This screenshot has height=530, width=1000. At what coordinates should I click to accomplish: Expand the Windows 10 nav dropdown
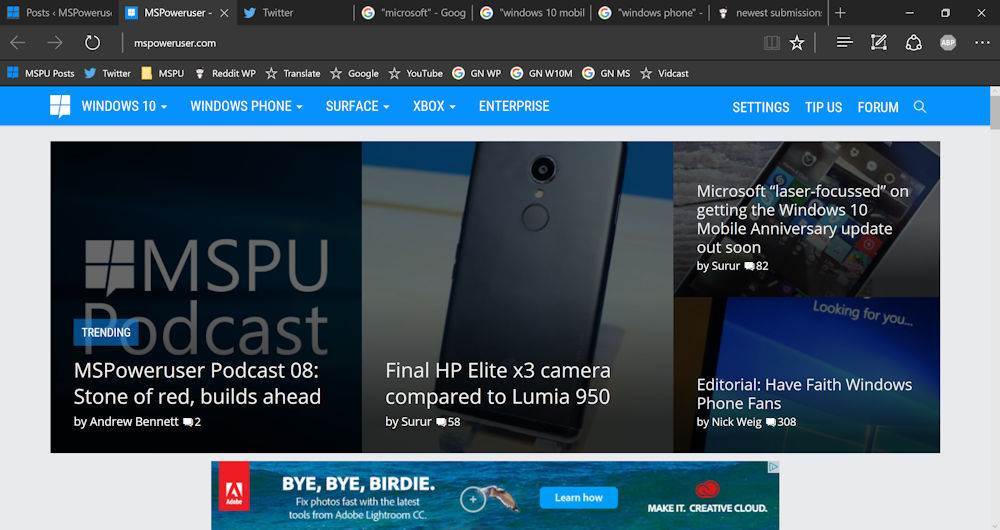[124, 106]
